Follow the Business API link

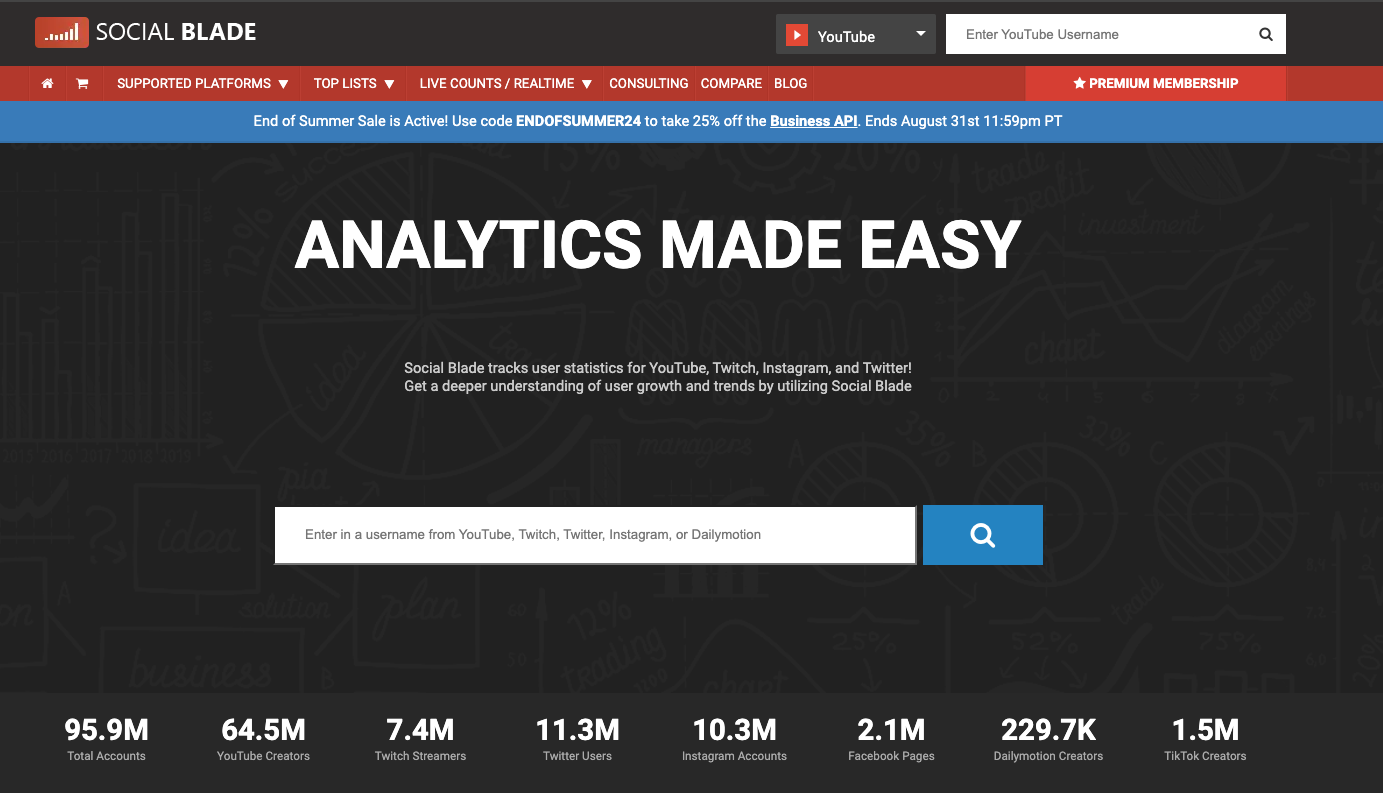pyautogui.click(x=814, y=121)
